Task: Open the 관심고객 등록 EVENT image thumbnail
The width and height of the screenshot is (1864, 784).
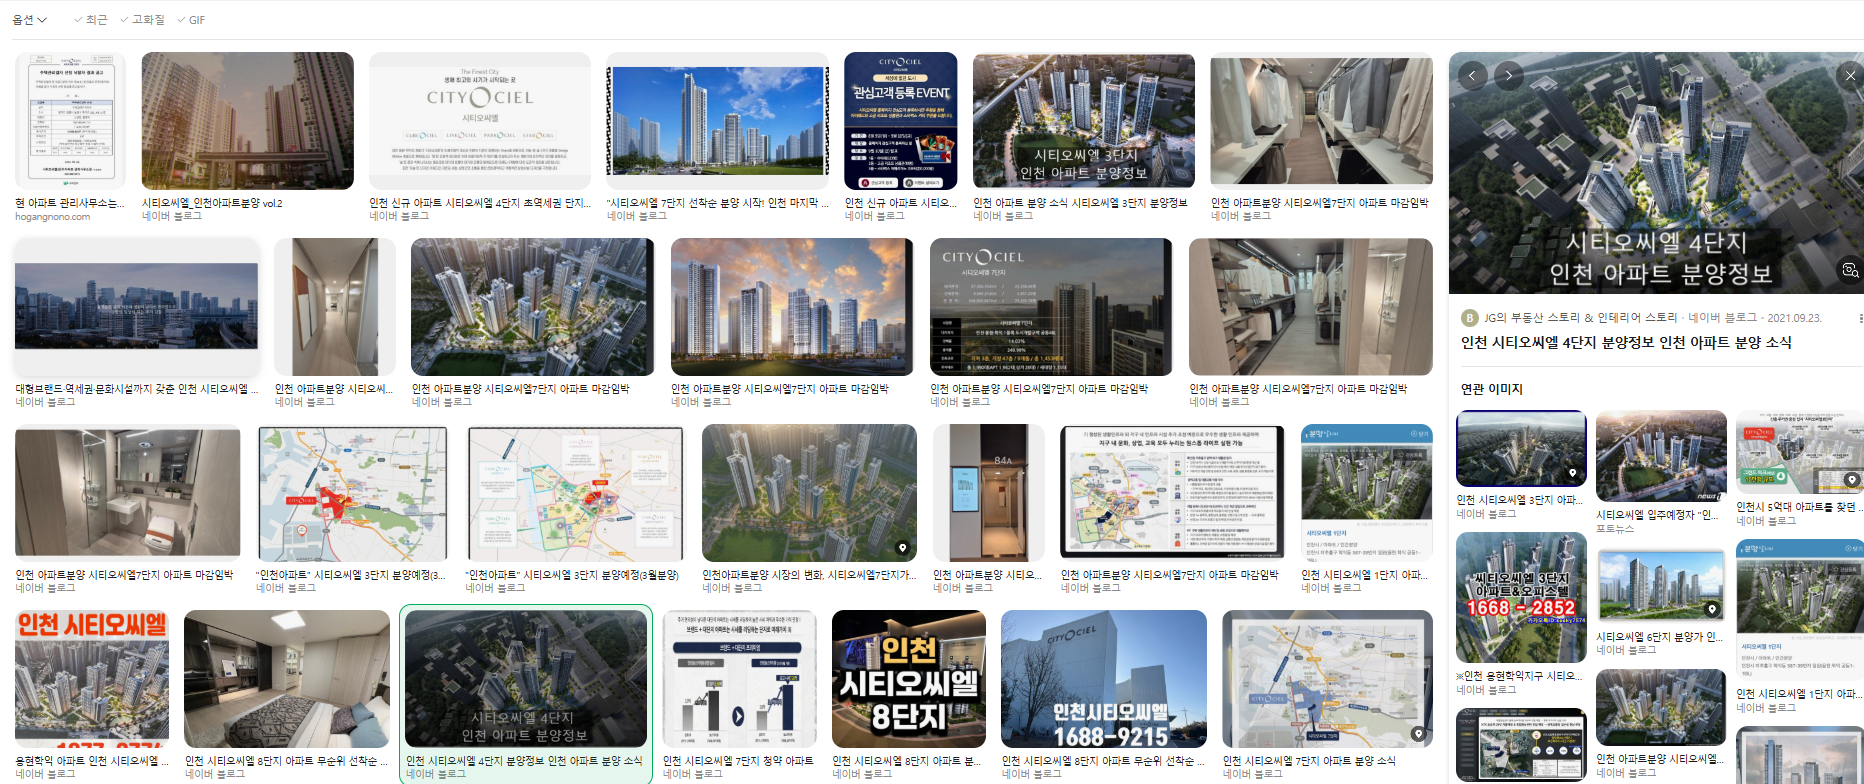Action: pos(901,121)
